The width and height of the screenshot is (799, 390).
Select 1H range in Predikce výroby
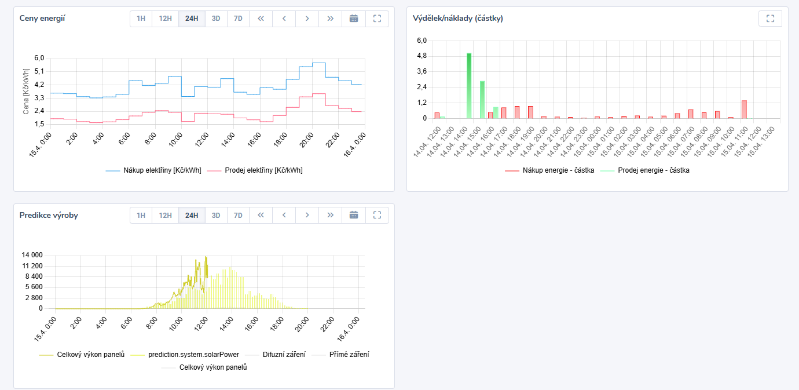tap(141, 215)
